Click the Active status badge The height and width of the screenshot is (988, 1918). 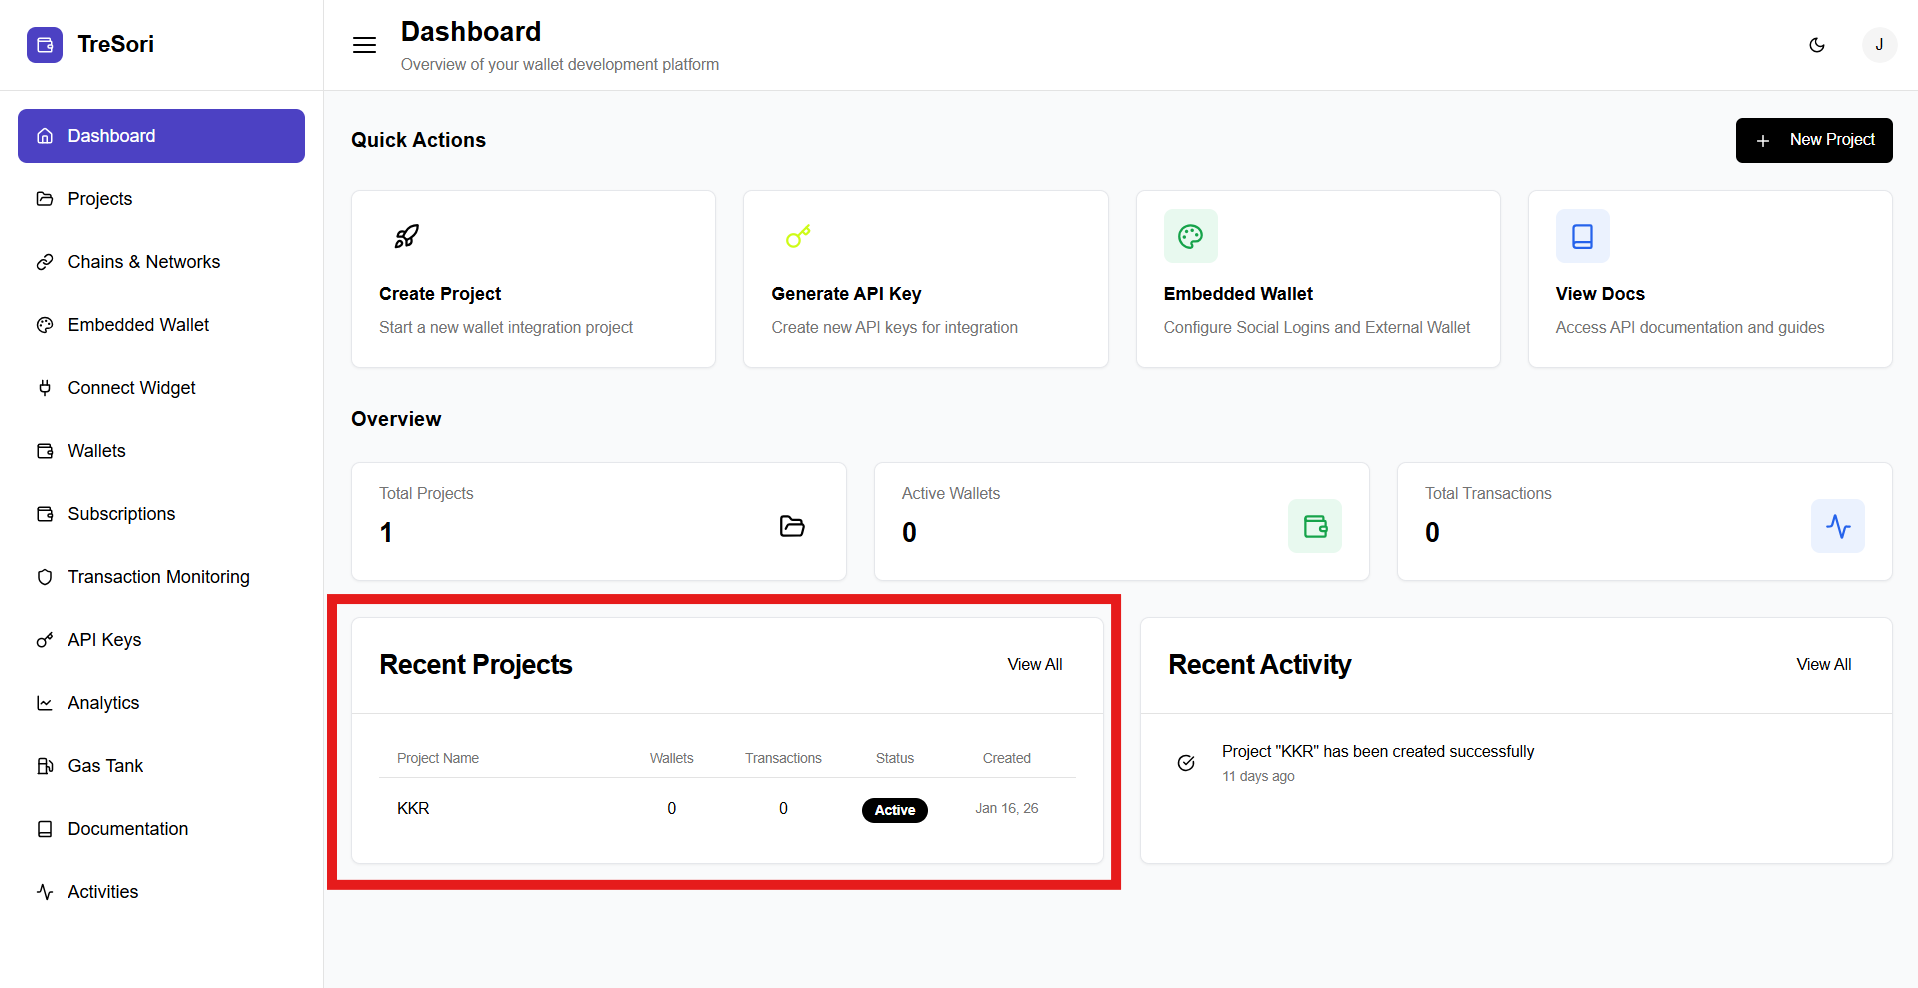[x=894, y=810]
